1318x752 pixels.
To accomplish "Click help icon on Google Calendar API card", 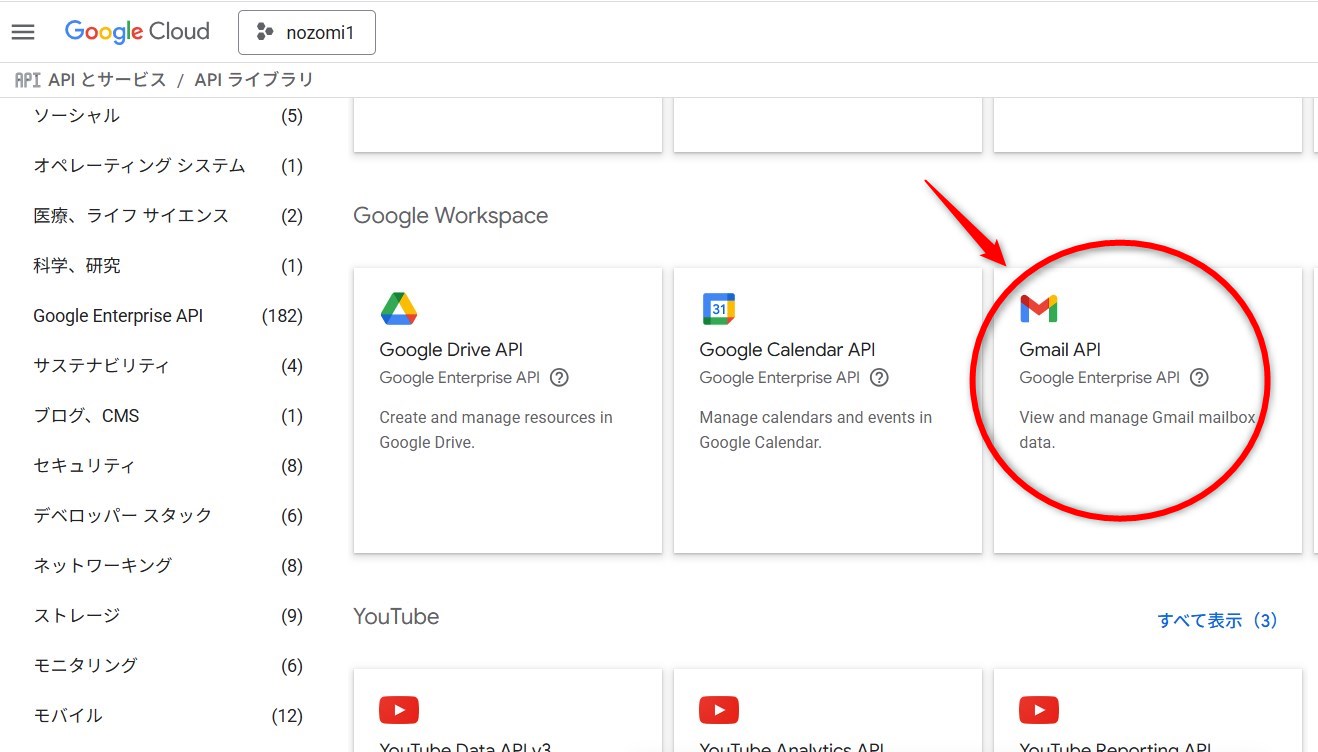I will 879,378.
